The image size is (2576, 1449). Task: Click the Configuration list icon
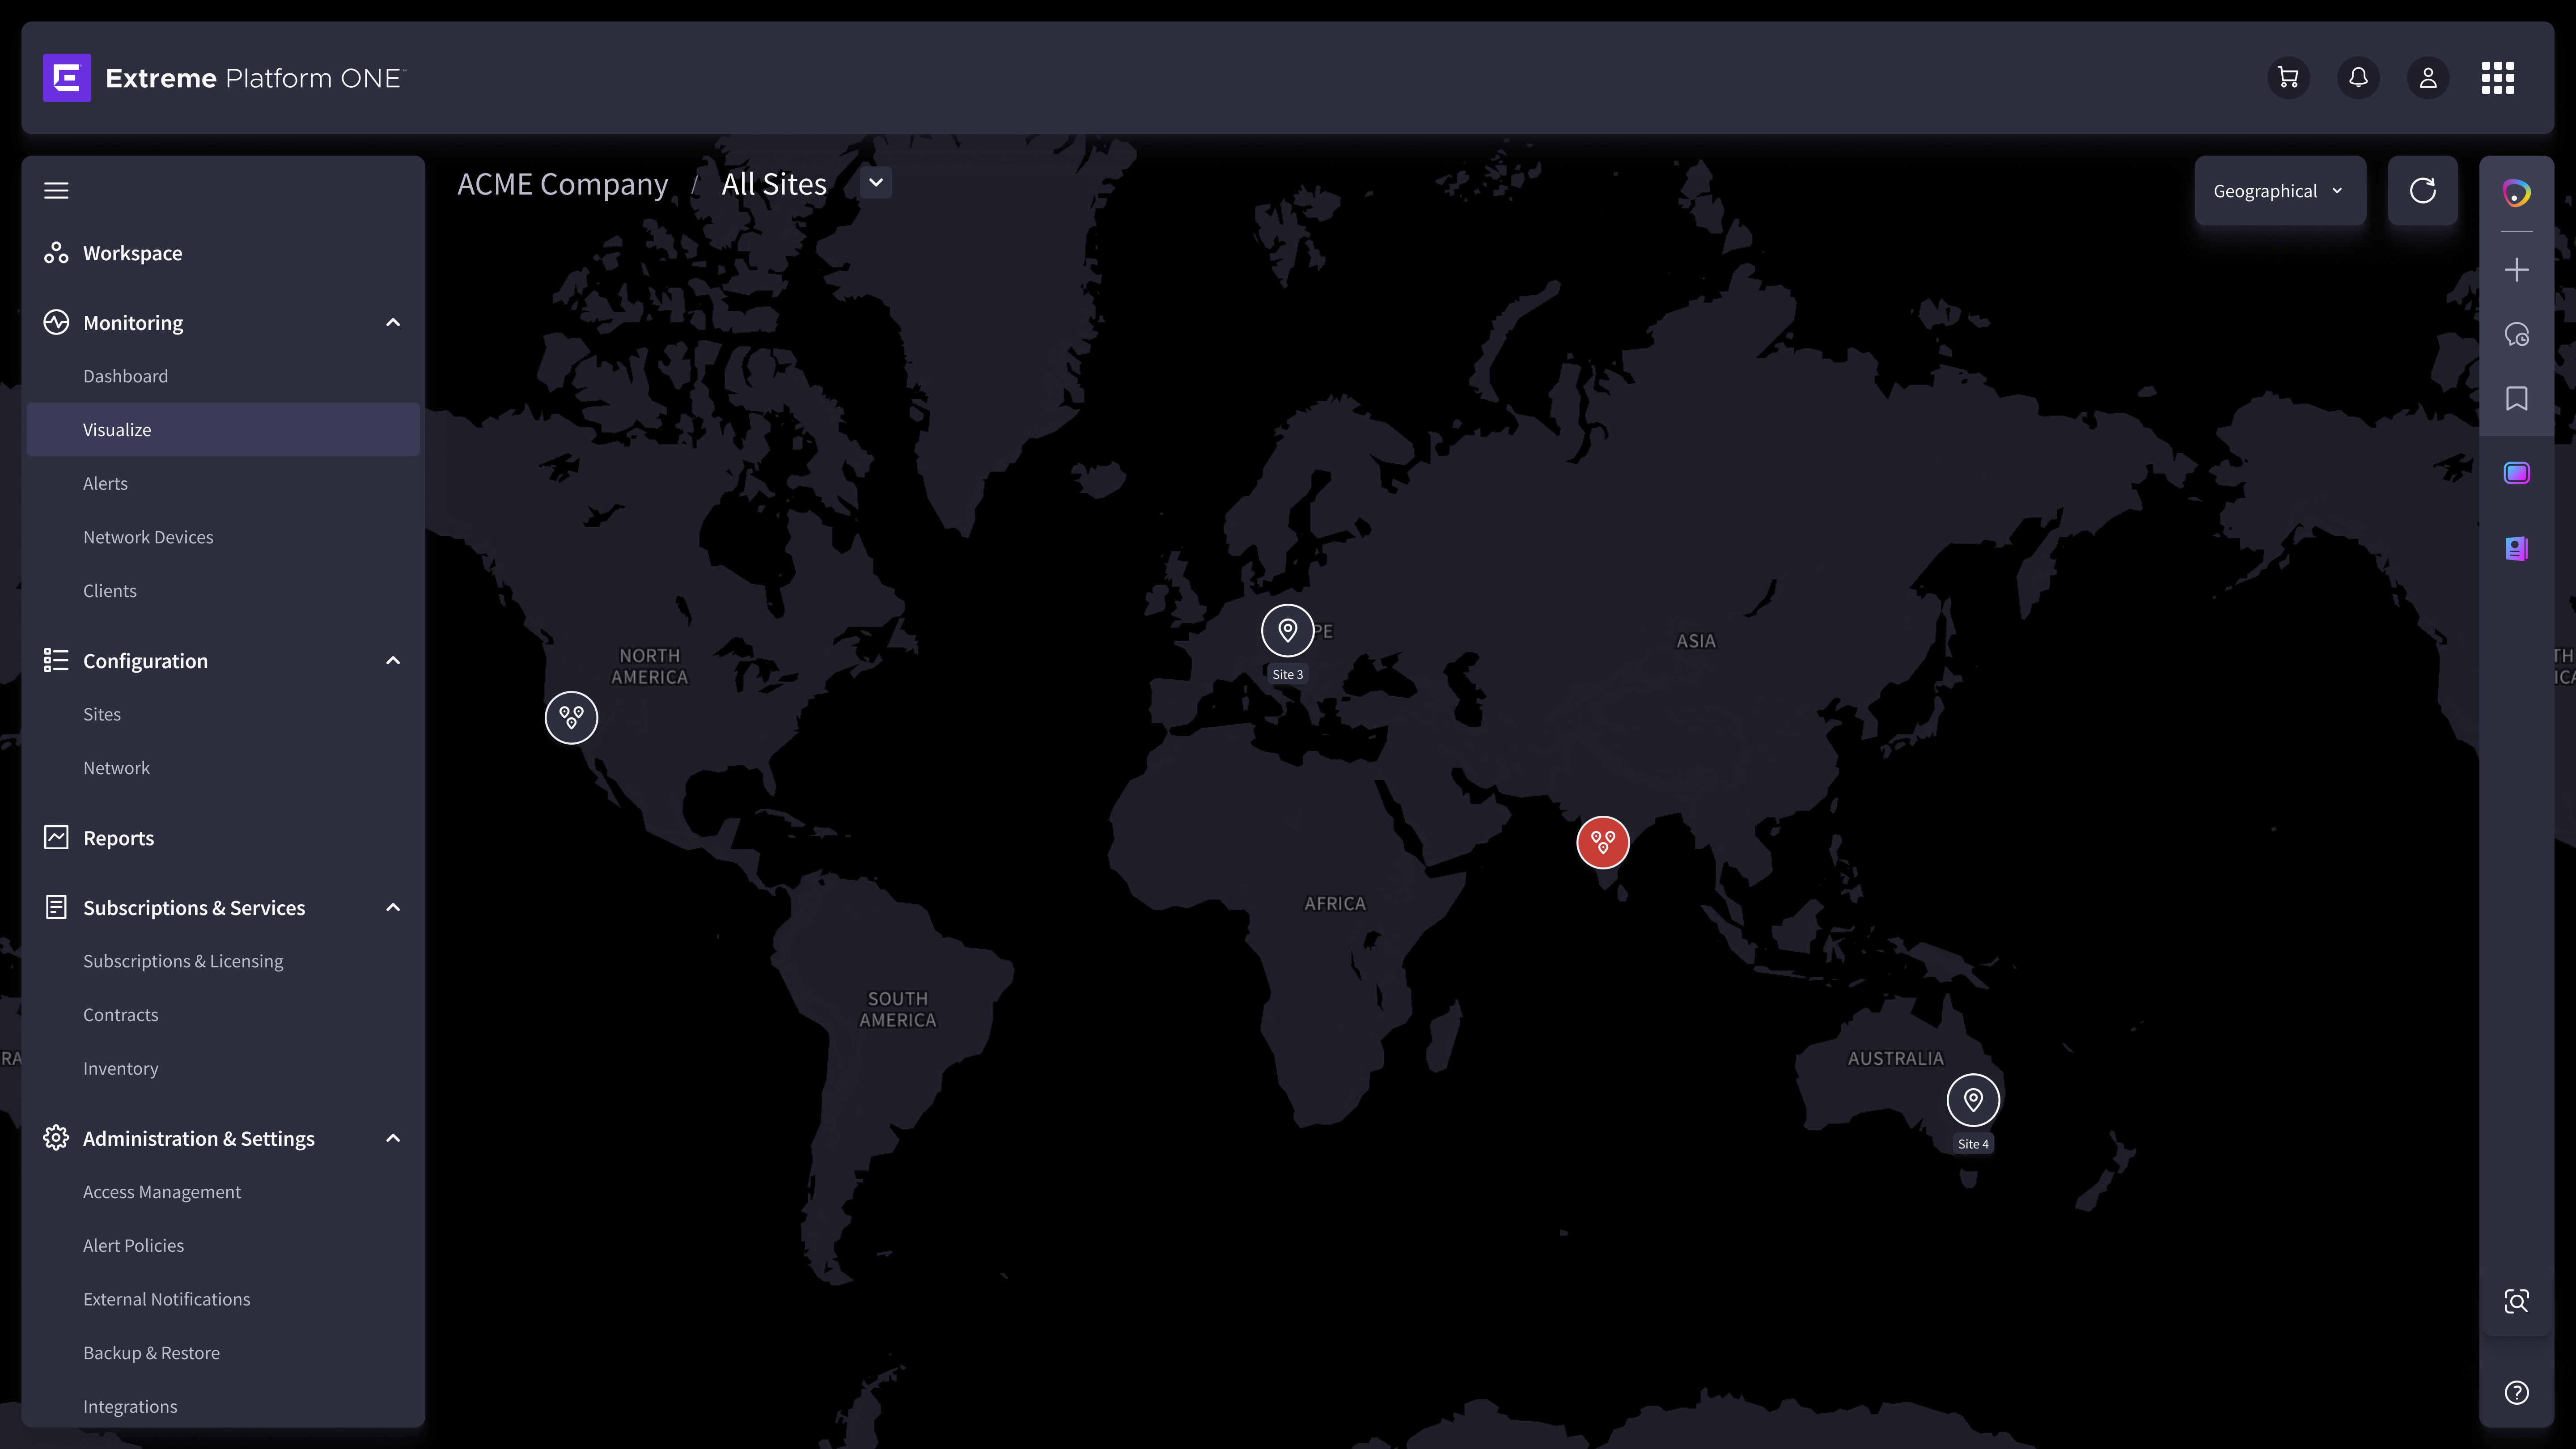(56, 660)
